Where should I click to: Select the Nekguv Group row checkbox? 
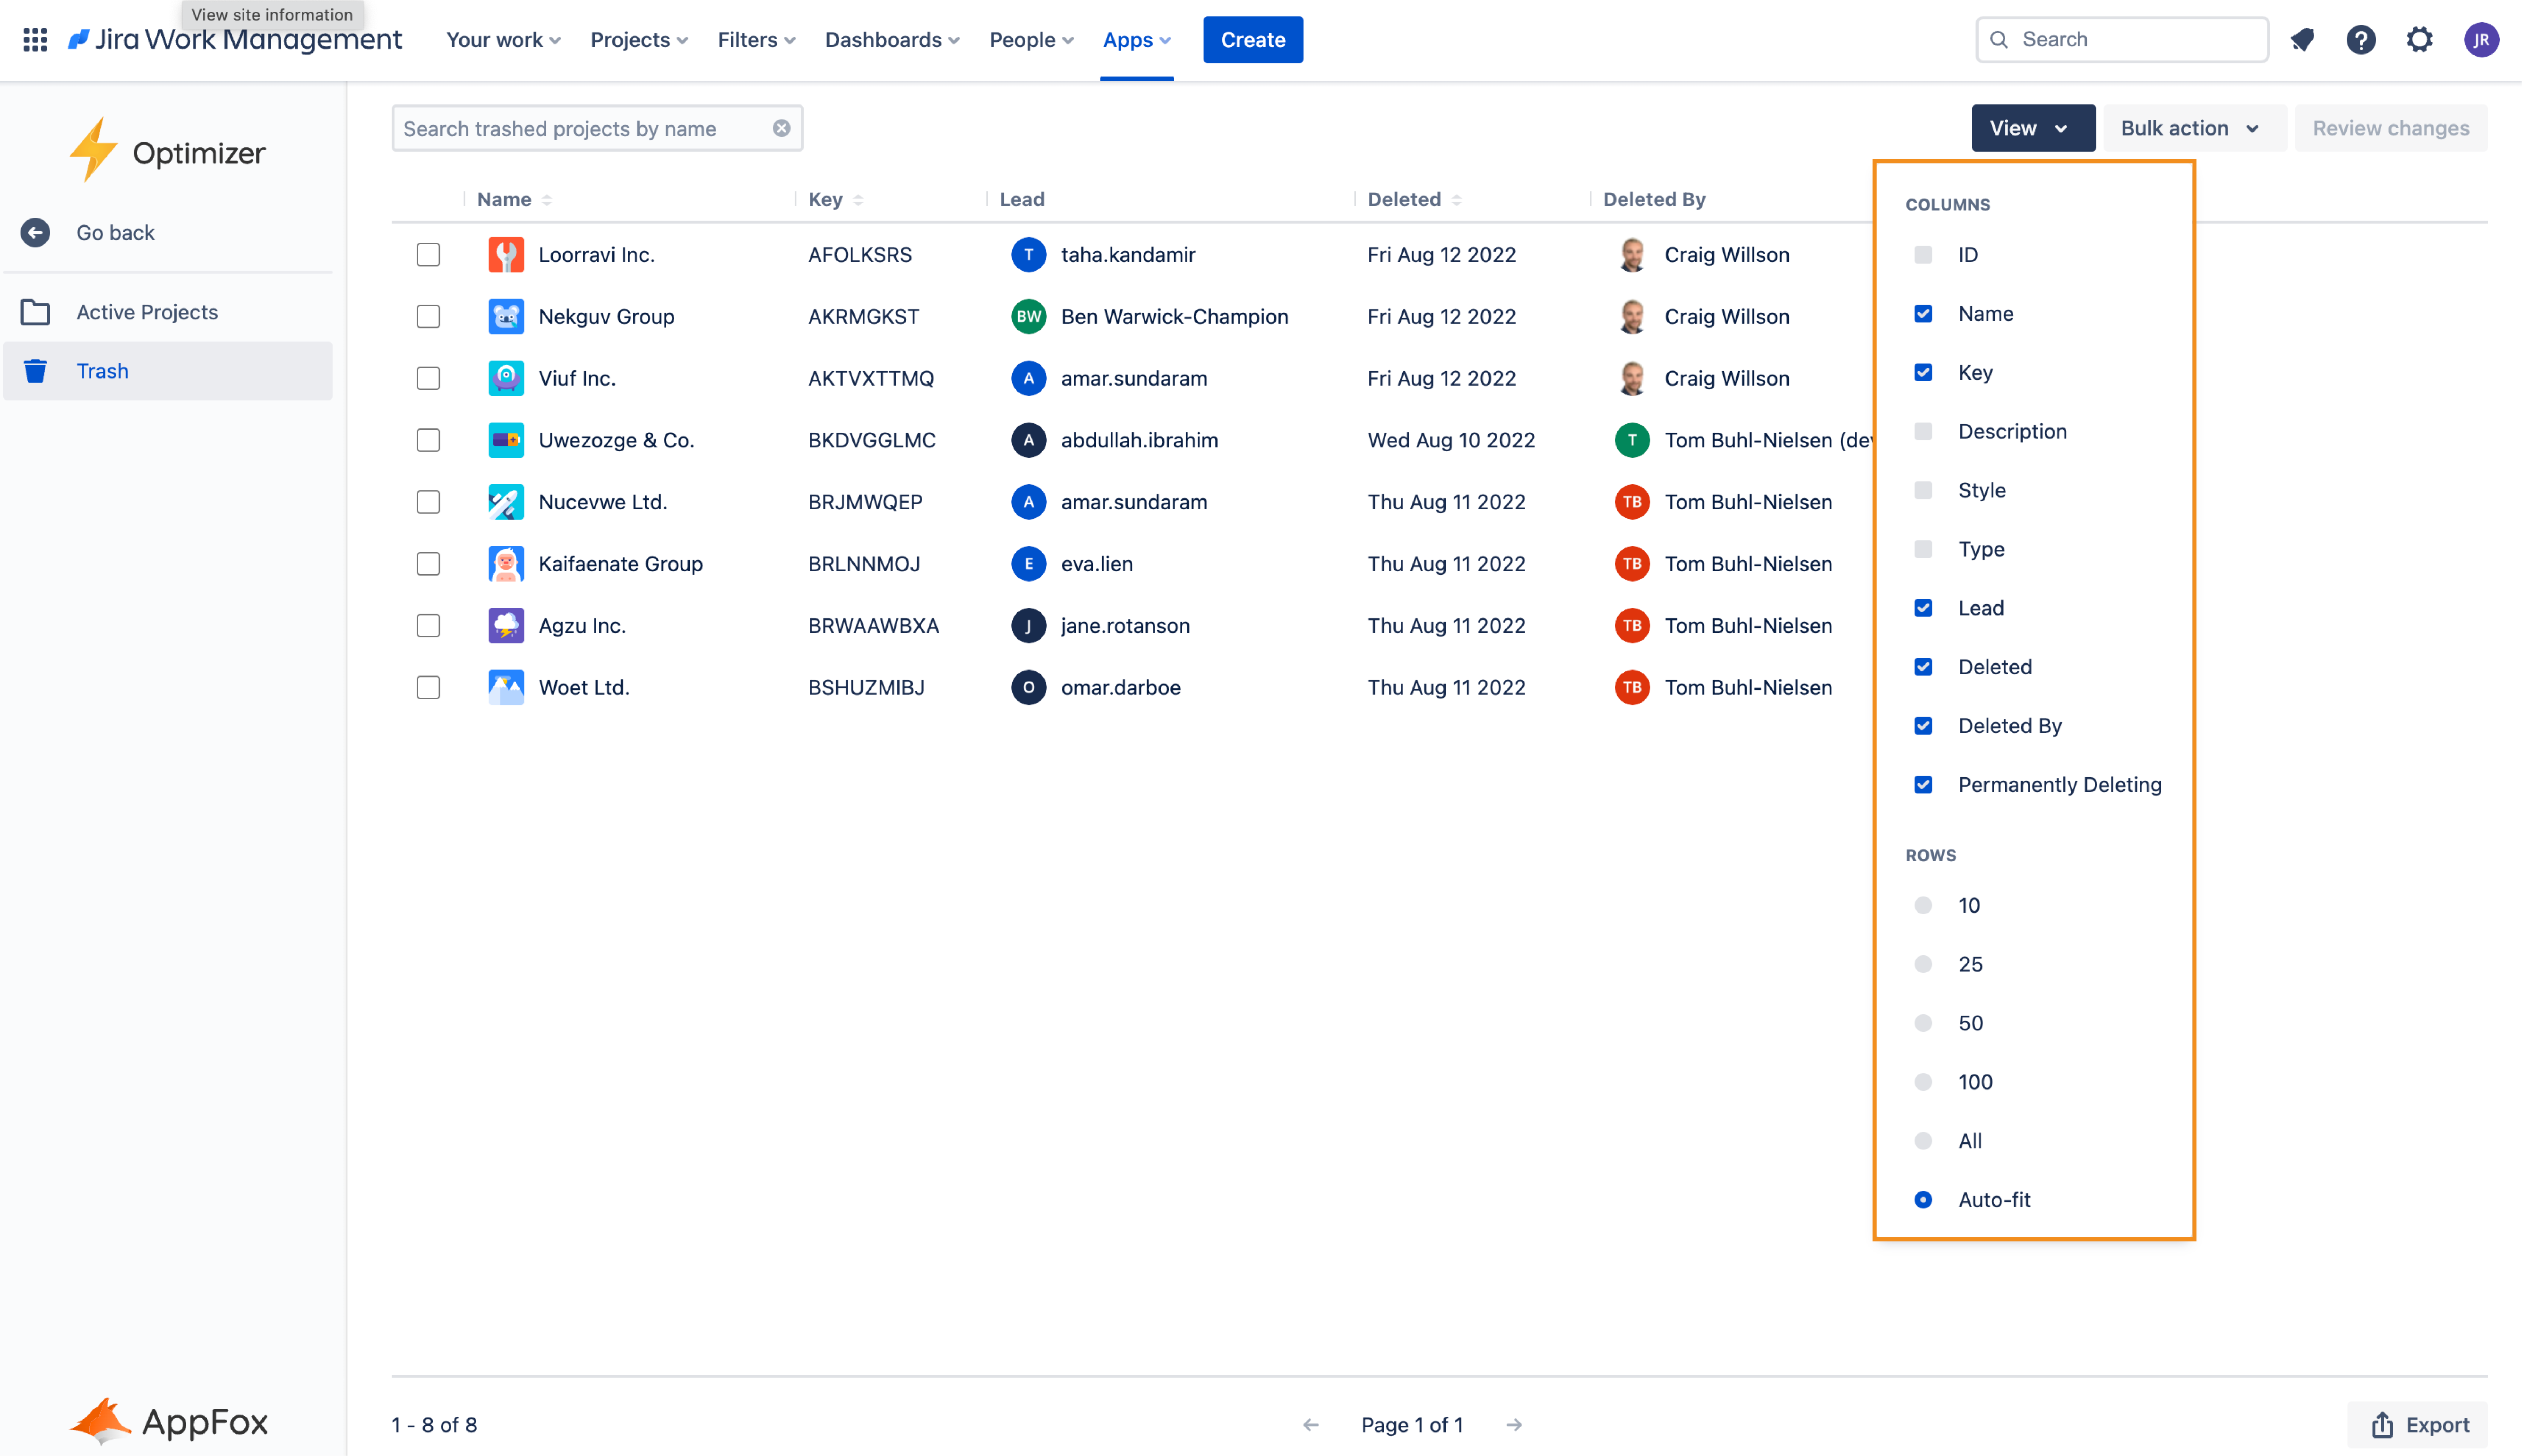pyautogui.click(x=428, y=317)
